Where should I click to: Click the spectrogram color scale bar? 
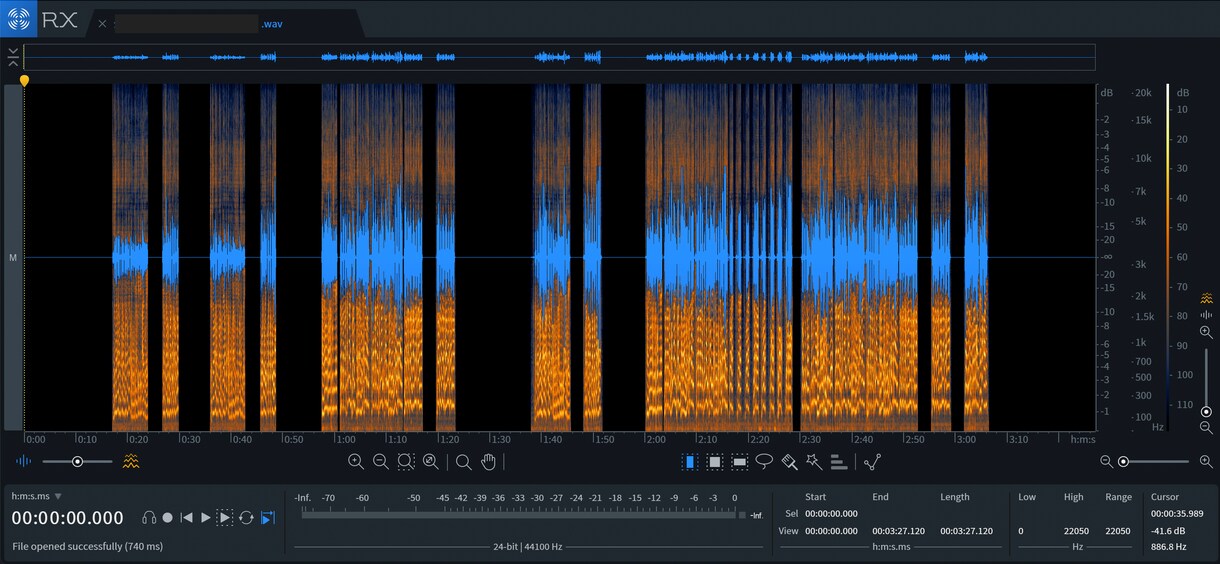1167,258
